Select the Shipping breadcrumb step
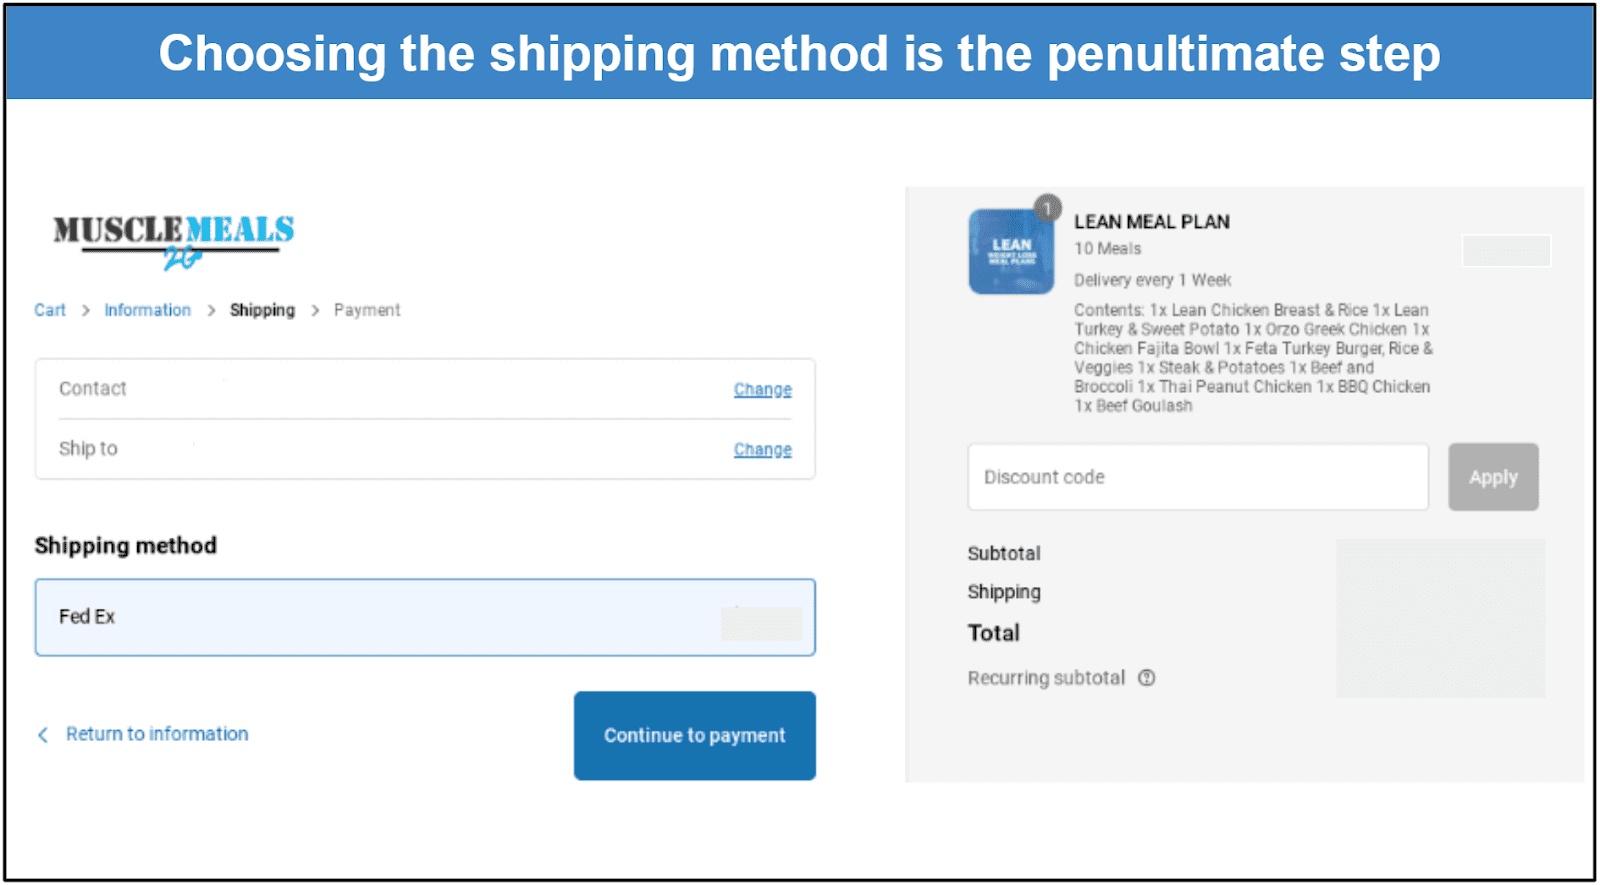Image resolution: width=1600 pixels, height=885 pixels. click(262, 310)
